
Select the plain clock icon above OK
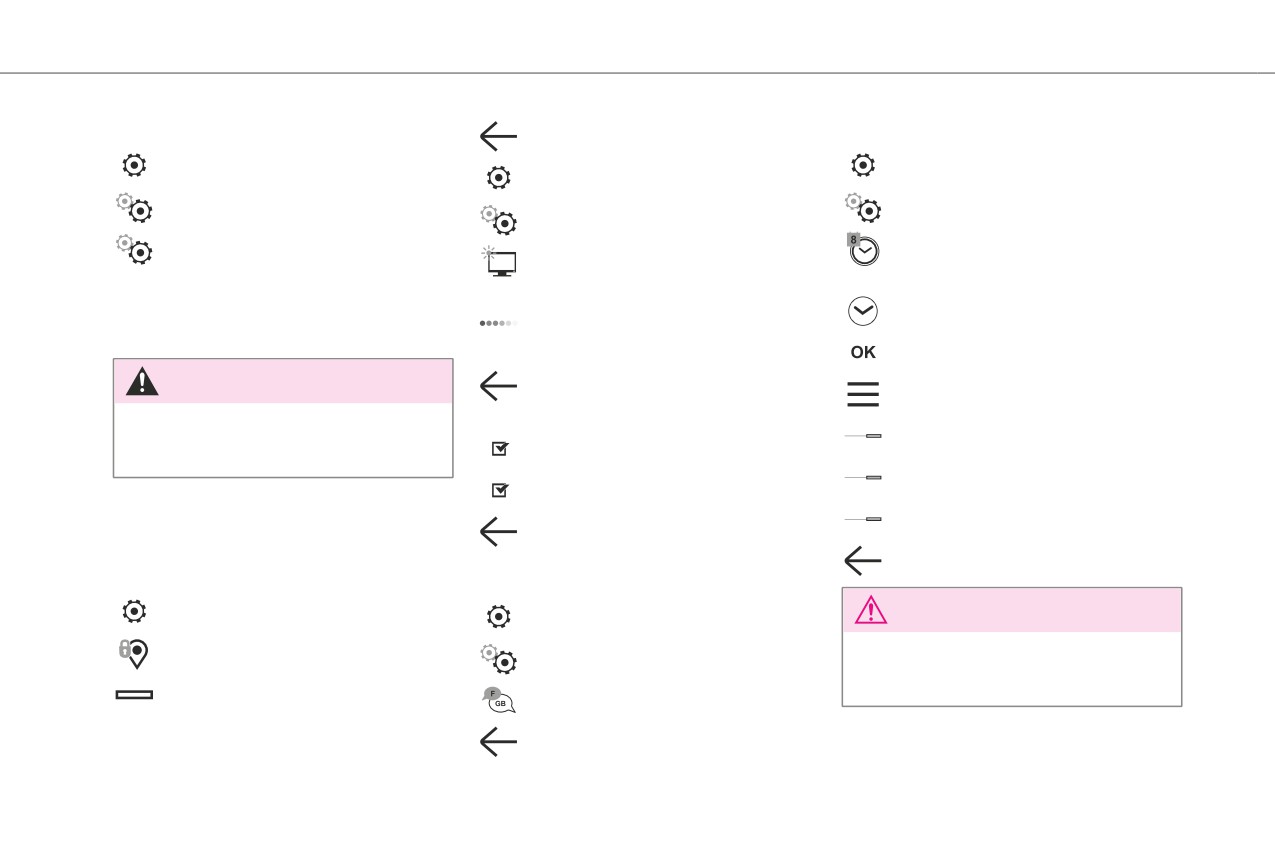pyautogui.click(x=863, y=311)
